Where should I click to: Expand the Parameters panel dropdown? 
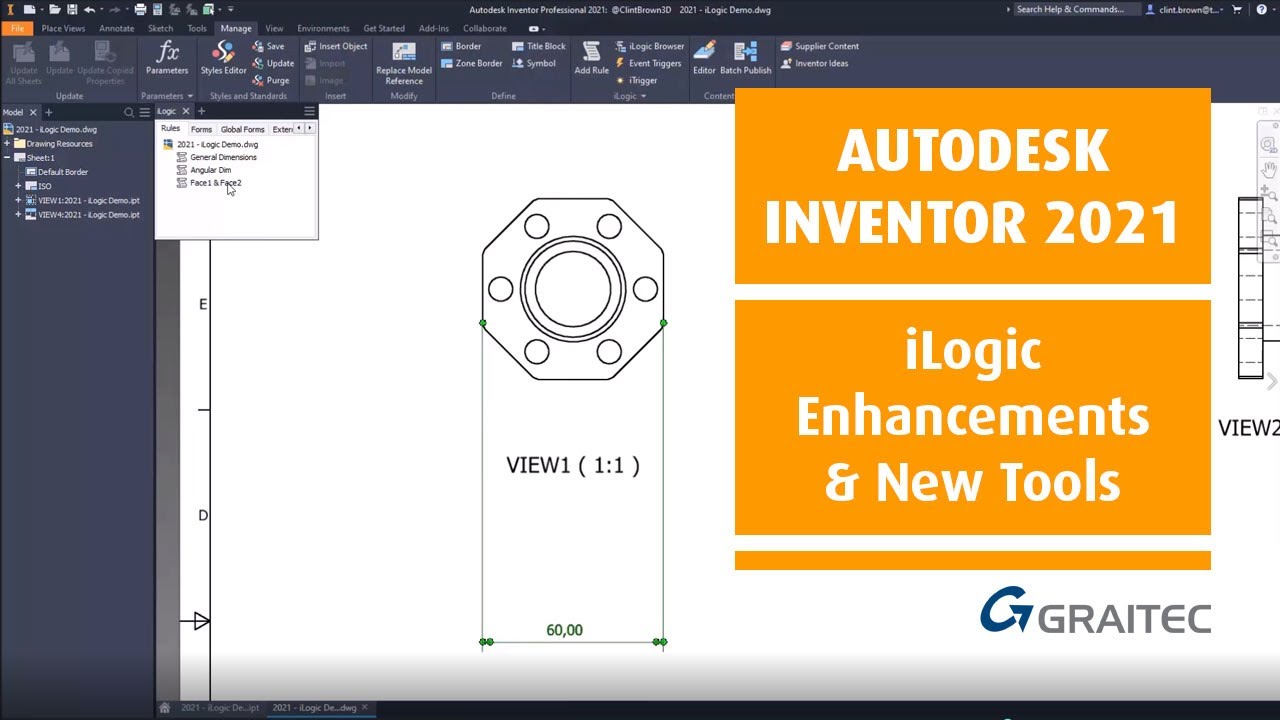point(190,96)
